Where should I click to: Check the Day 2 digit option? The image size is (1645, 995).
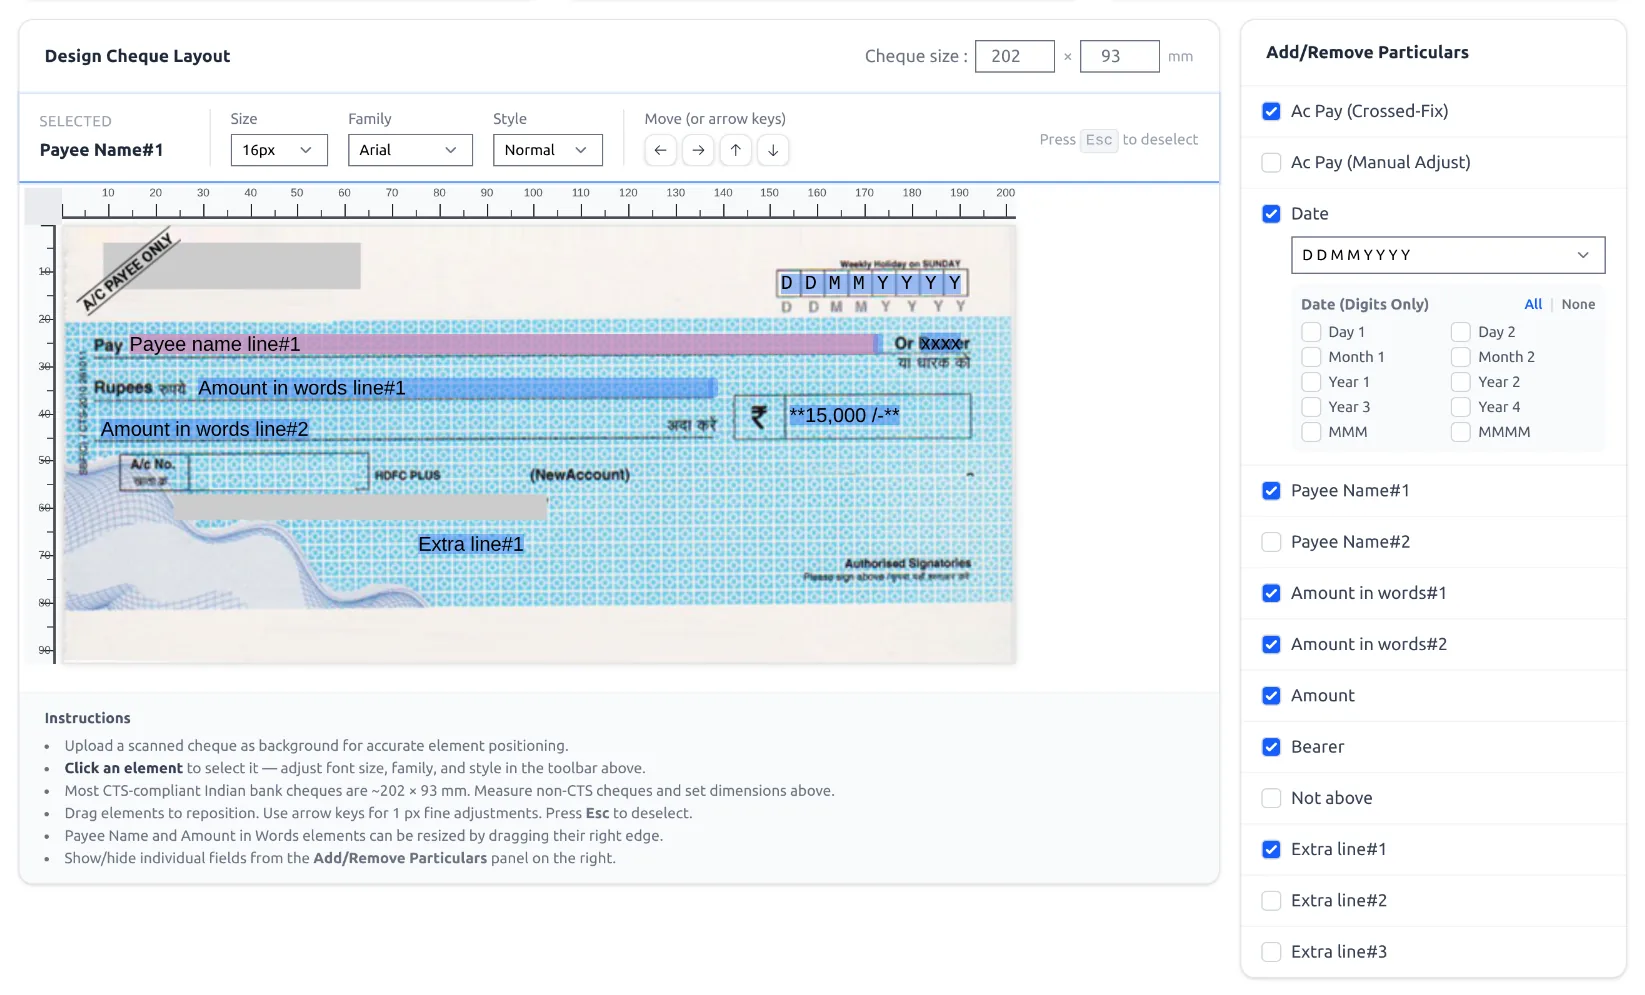point(1461,332)
